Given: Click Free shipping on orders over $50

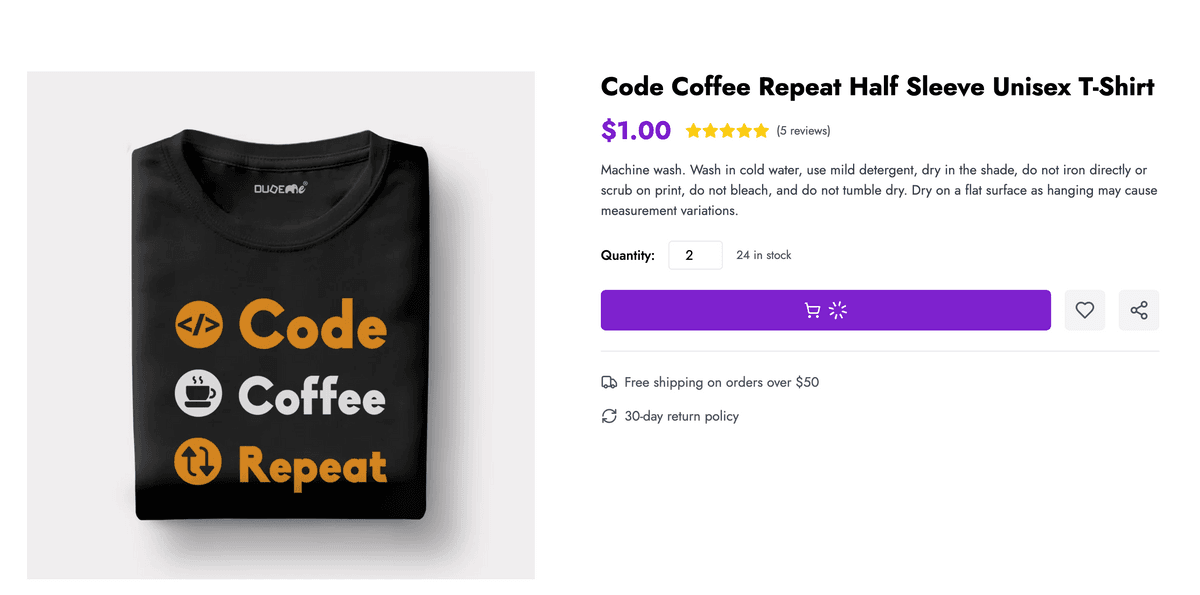Looking at the screenshot, I should pos(722,382).
